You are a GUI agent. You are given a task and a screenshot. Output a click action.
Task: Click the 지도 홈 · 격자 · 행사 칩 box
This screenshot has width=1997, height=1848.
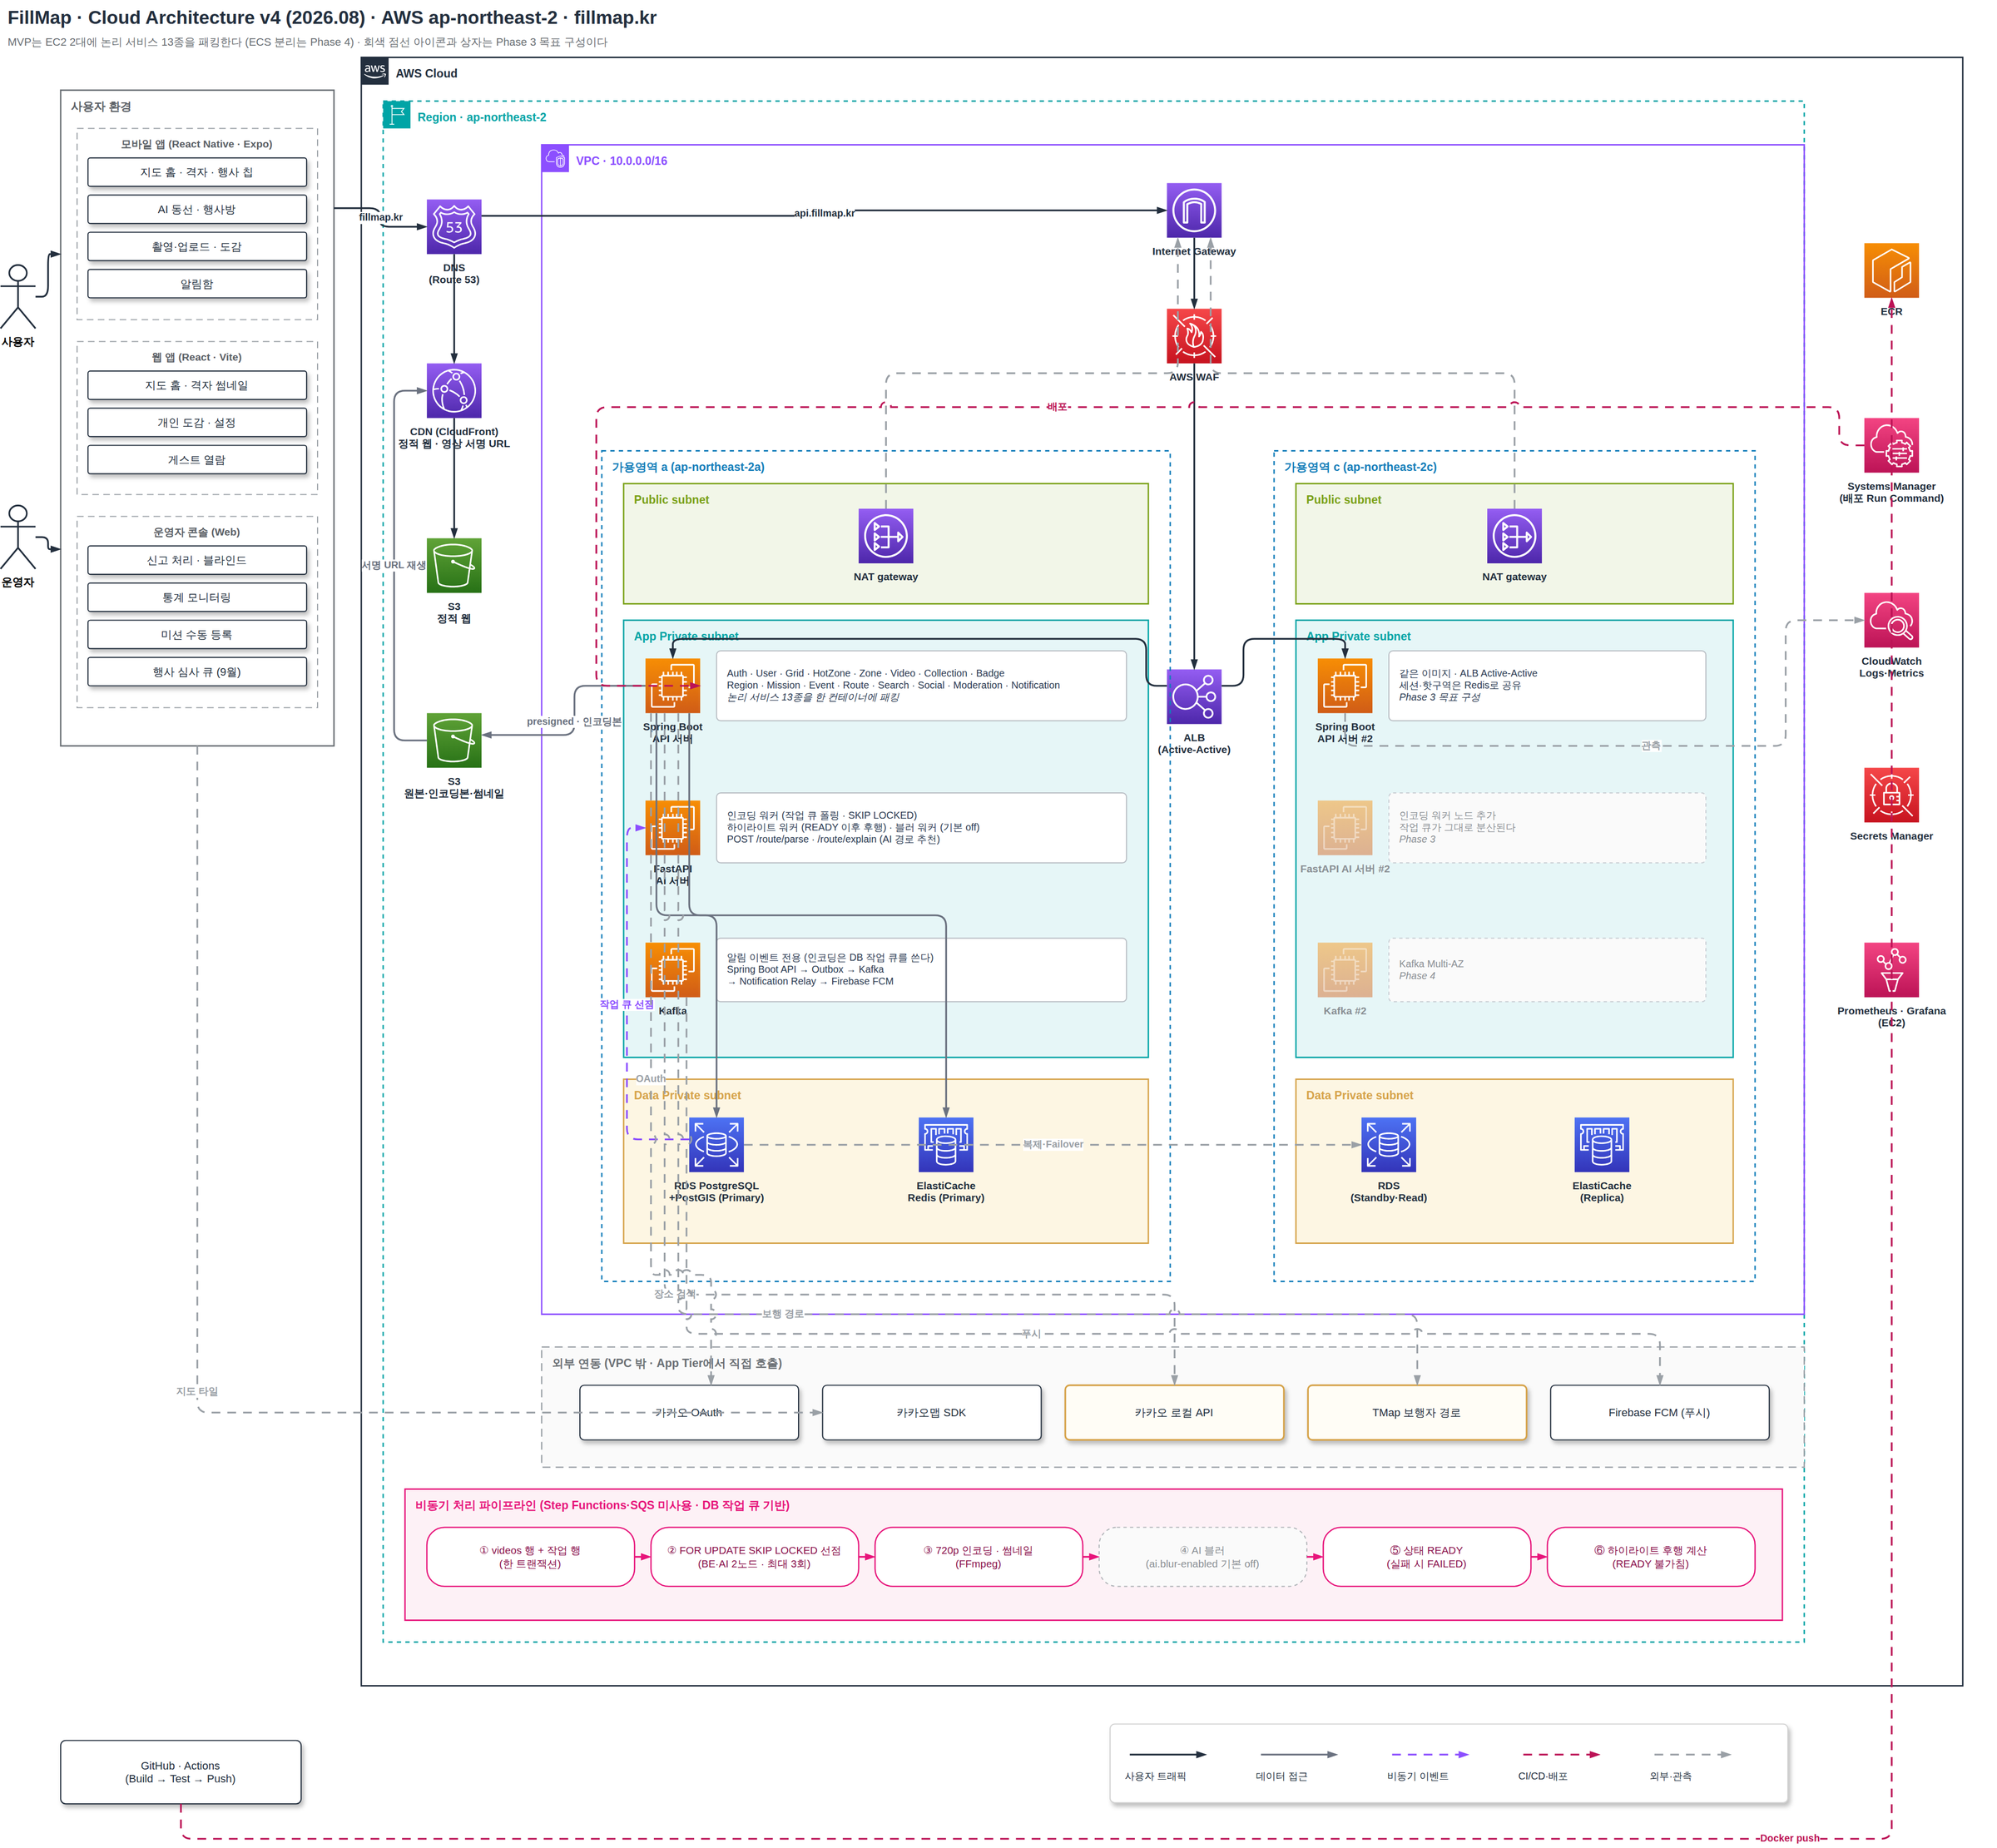pos(197,172)
